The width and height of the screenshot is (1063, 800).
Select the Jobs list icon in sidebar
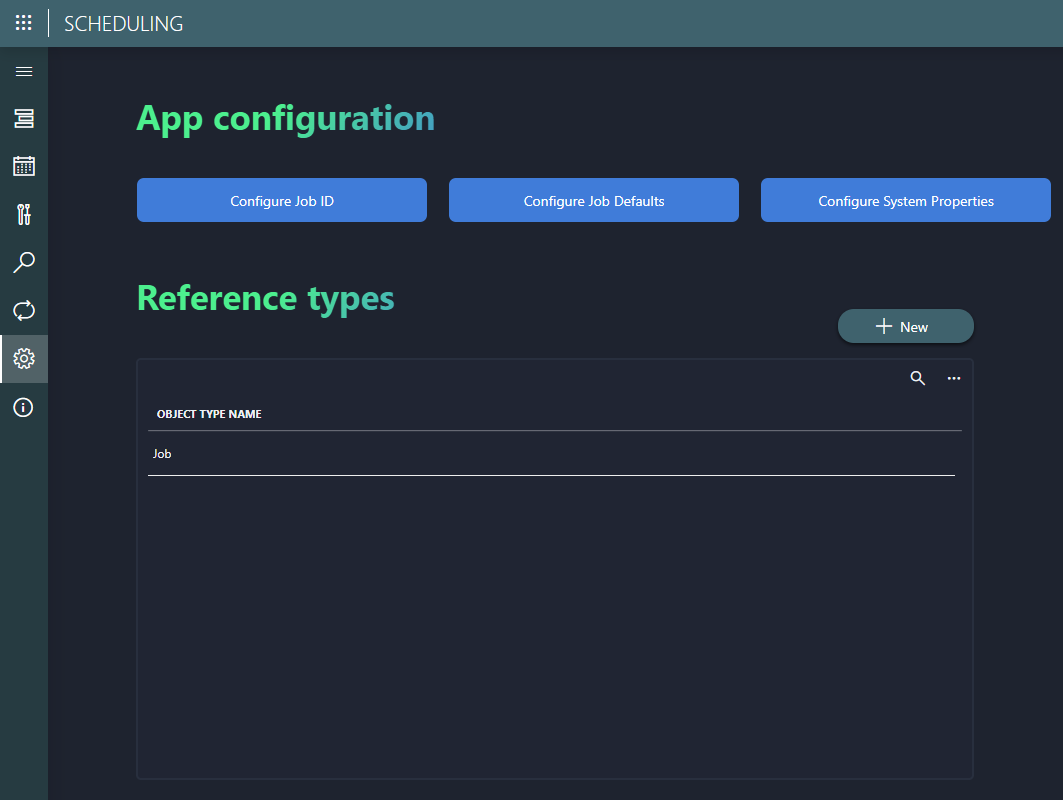[23, 118]
